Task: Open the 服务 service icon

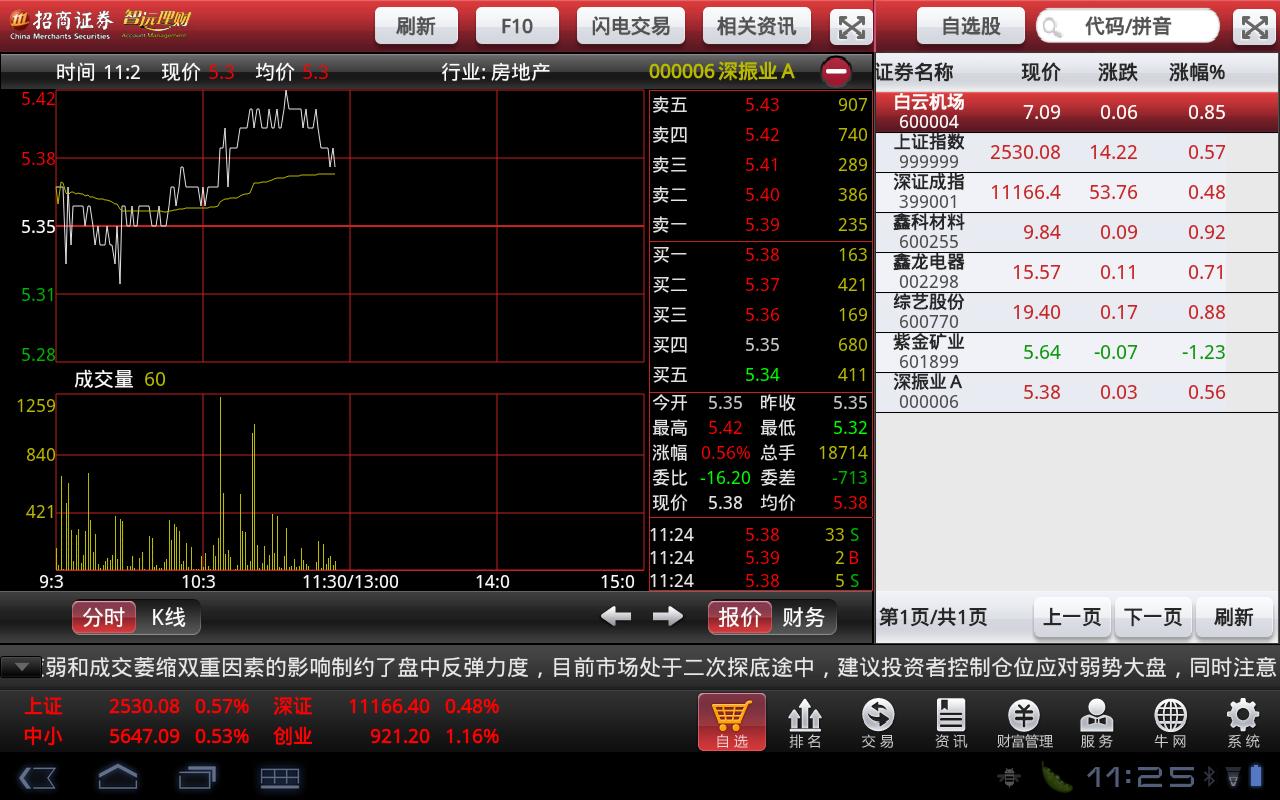Action: [x=1097, y=722]
